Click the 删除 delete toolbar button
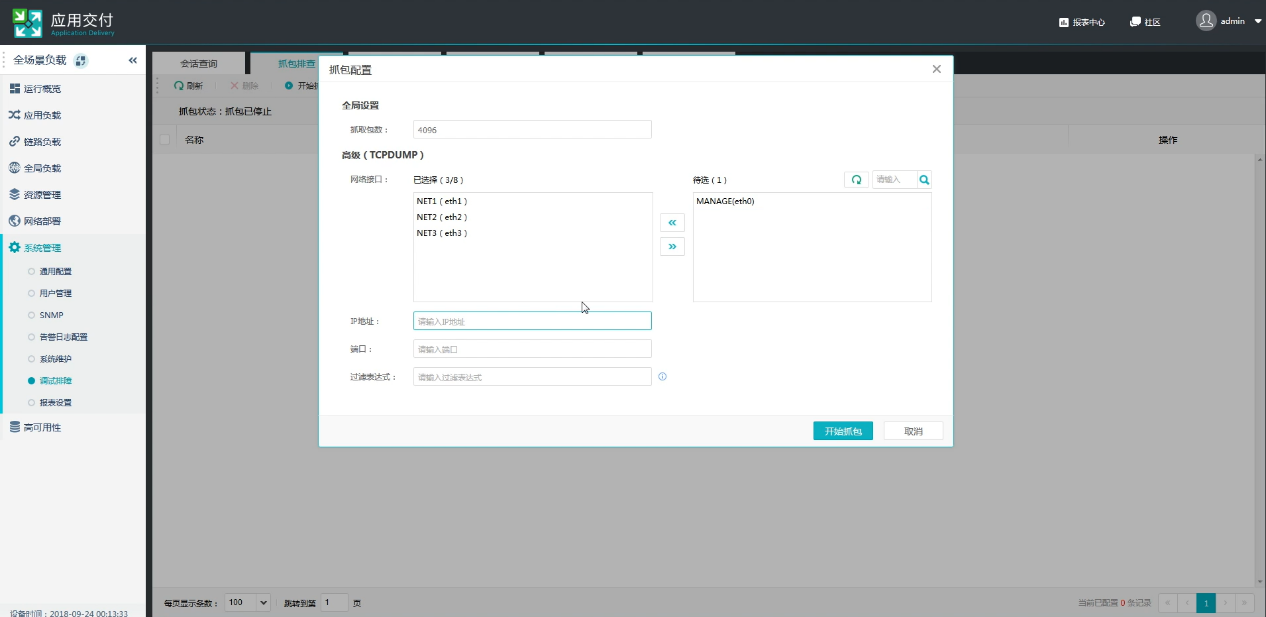Image resolution: width=1266 pixels, height=617 pixels. click(244, 86)
